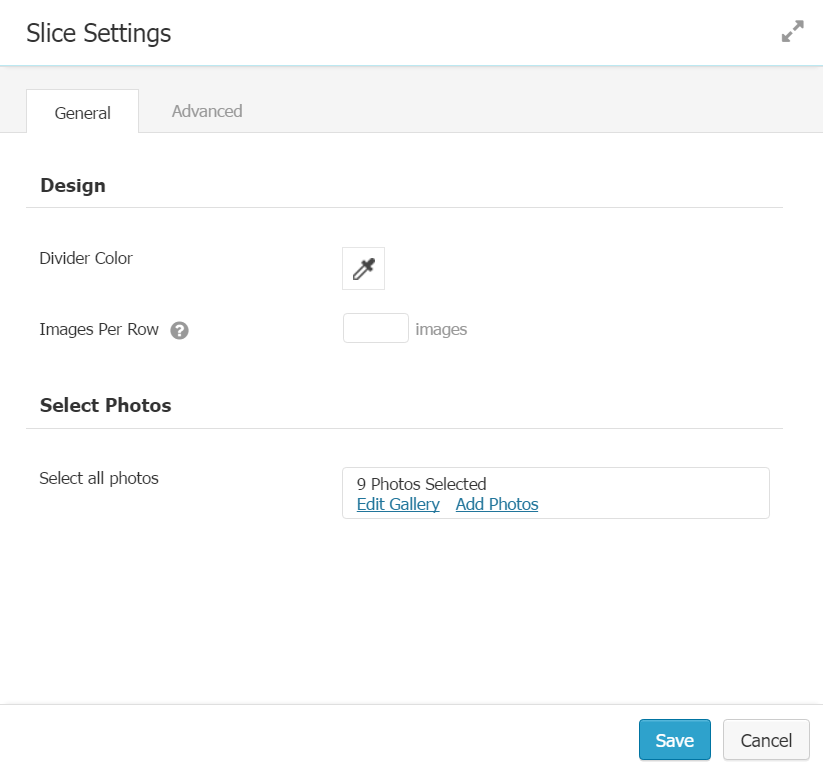Click the Design section heading
Image resolution: width=823 pixels, height=772 pixels.
73,185
